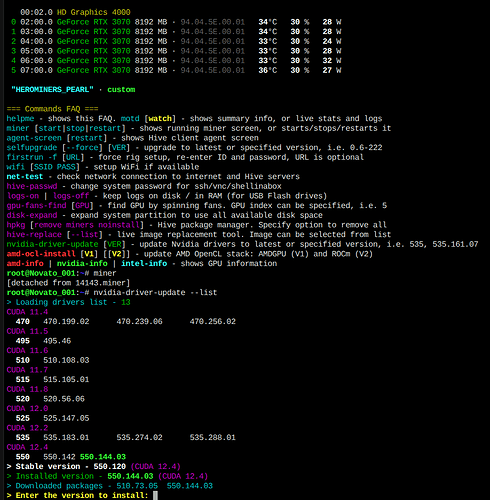The image size is (490, 500).
Task: Click driver version 535.183.01
Action: point(66,437)
